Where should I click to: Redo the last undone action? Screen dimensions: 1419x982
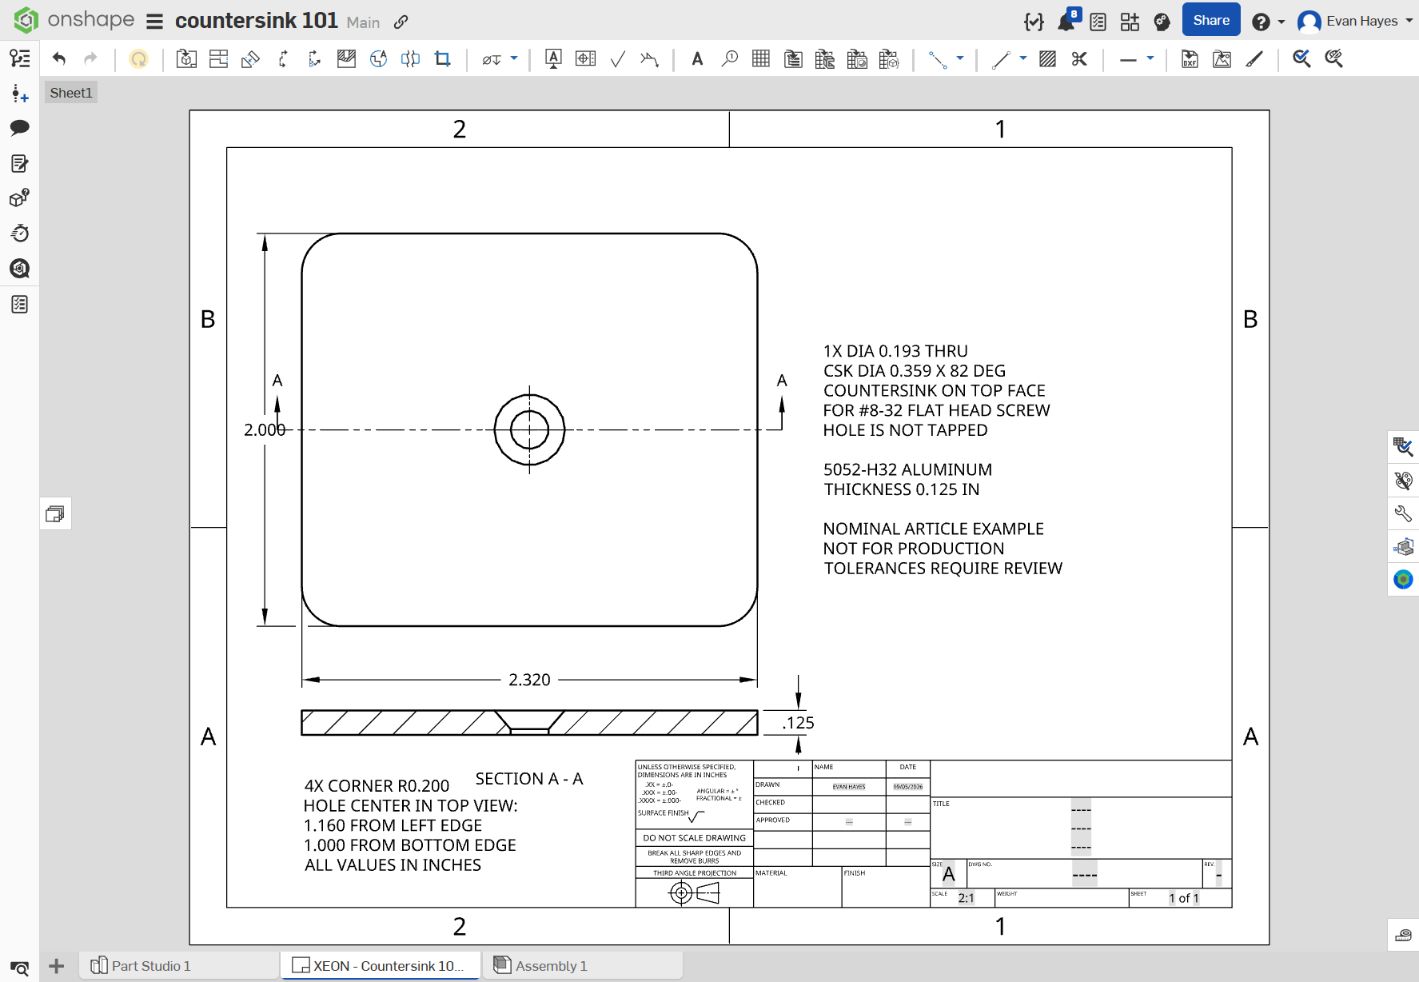click(x=90, y=59)
